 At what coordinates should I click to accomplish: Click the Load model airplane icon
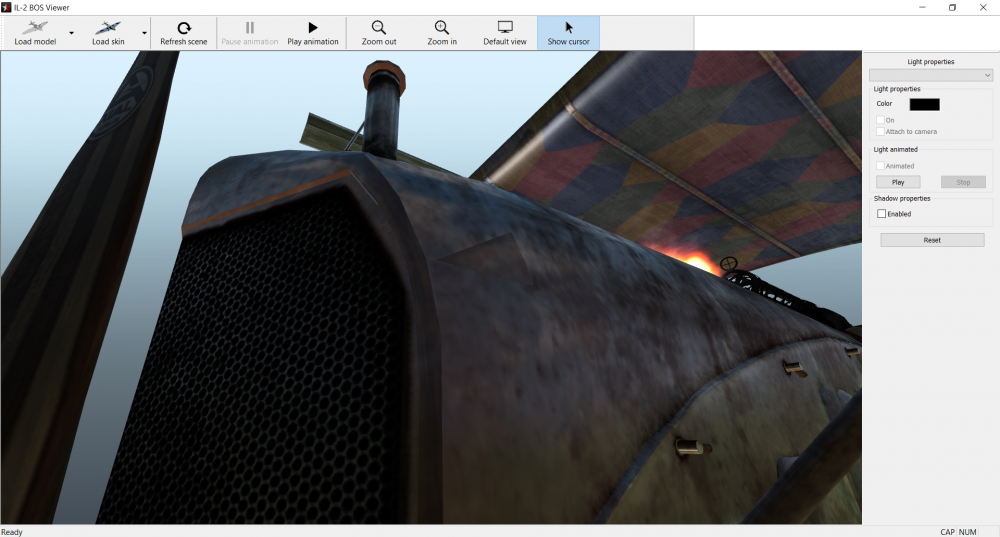point(35,28)
